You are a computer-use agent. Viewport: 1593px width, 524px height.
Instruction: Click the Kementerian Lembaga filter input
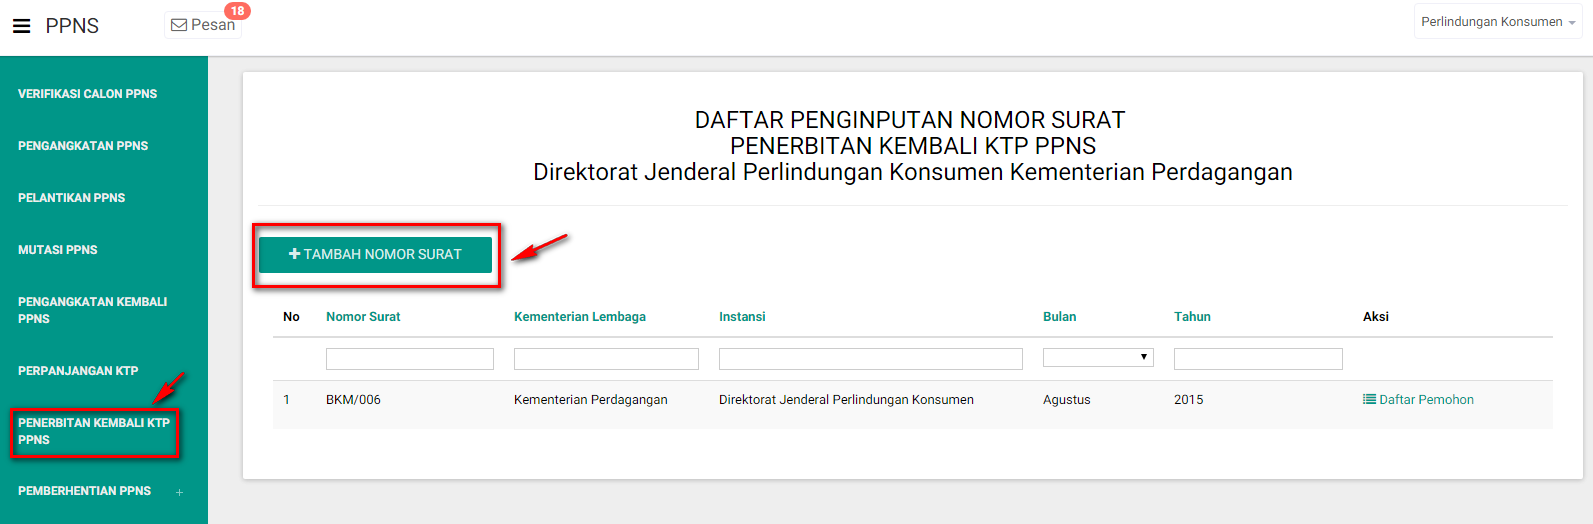coord(606,359)
